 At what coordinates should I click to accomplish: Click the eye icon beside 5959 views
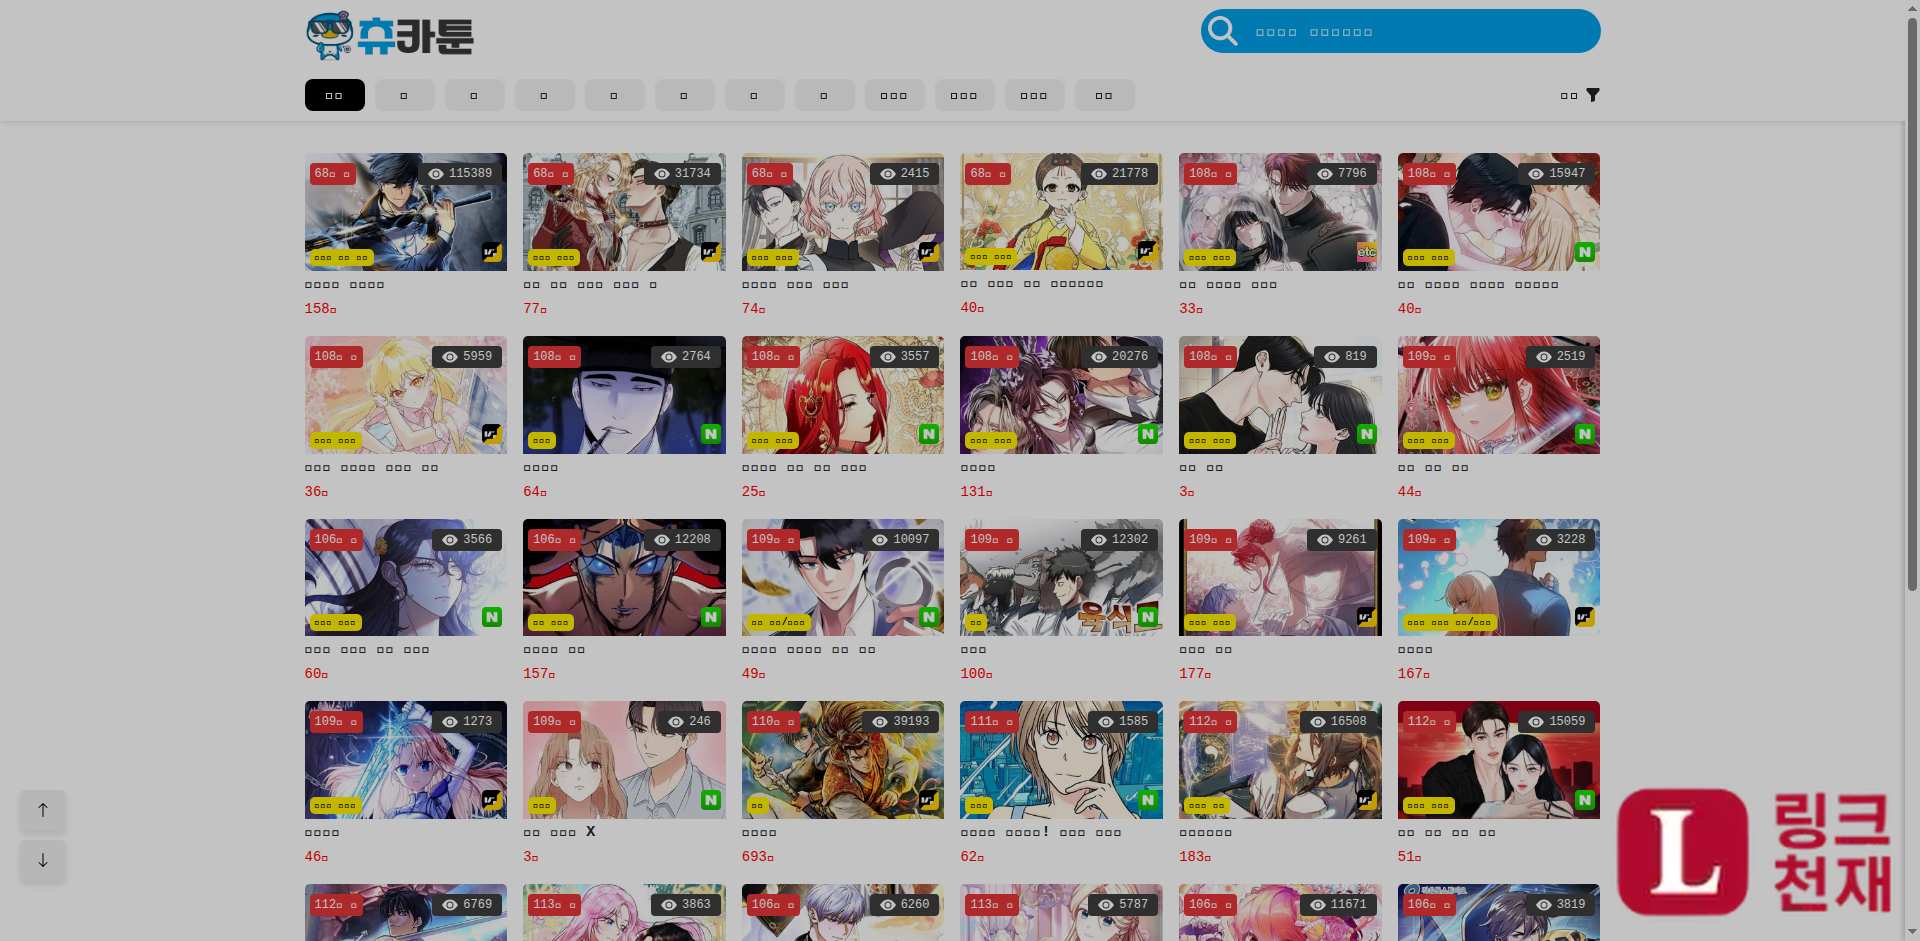pyautogui.click(x=450, y=357)
